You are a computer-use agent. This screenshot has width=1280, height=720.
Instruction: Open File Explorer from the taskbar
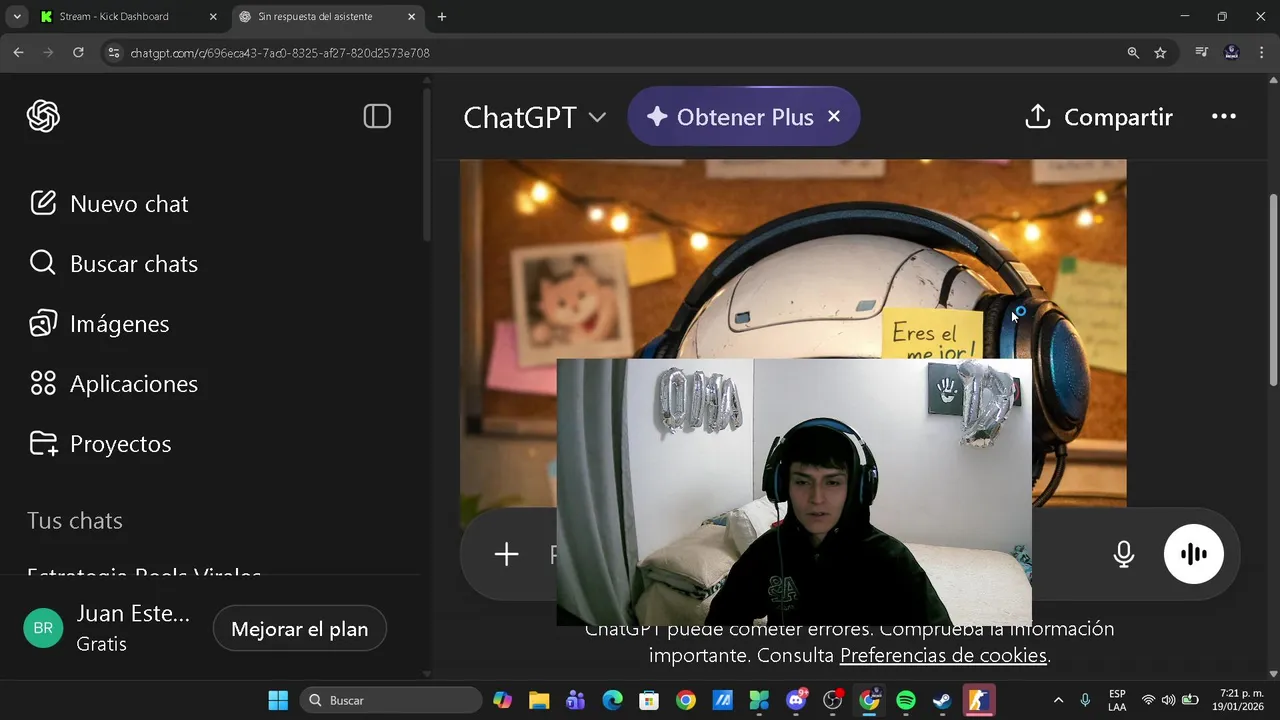(539, 701)
